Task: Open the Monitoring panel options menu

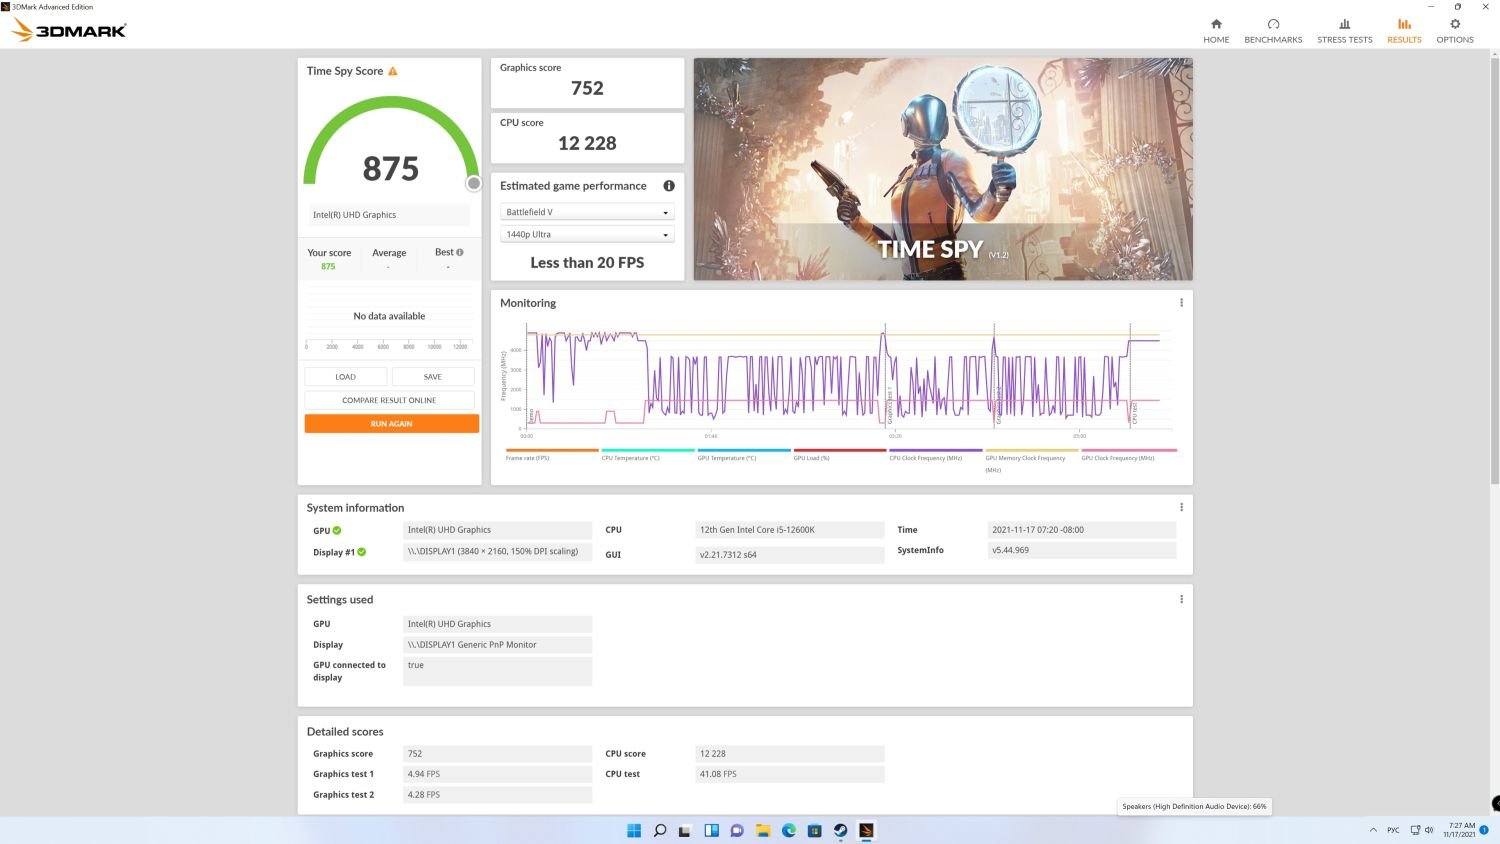Action: 1181,303
